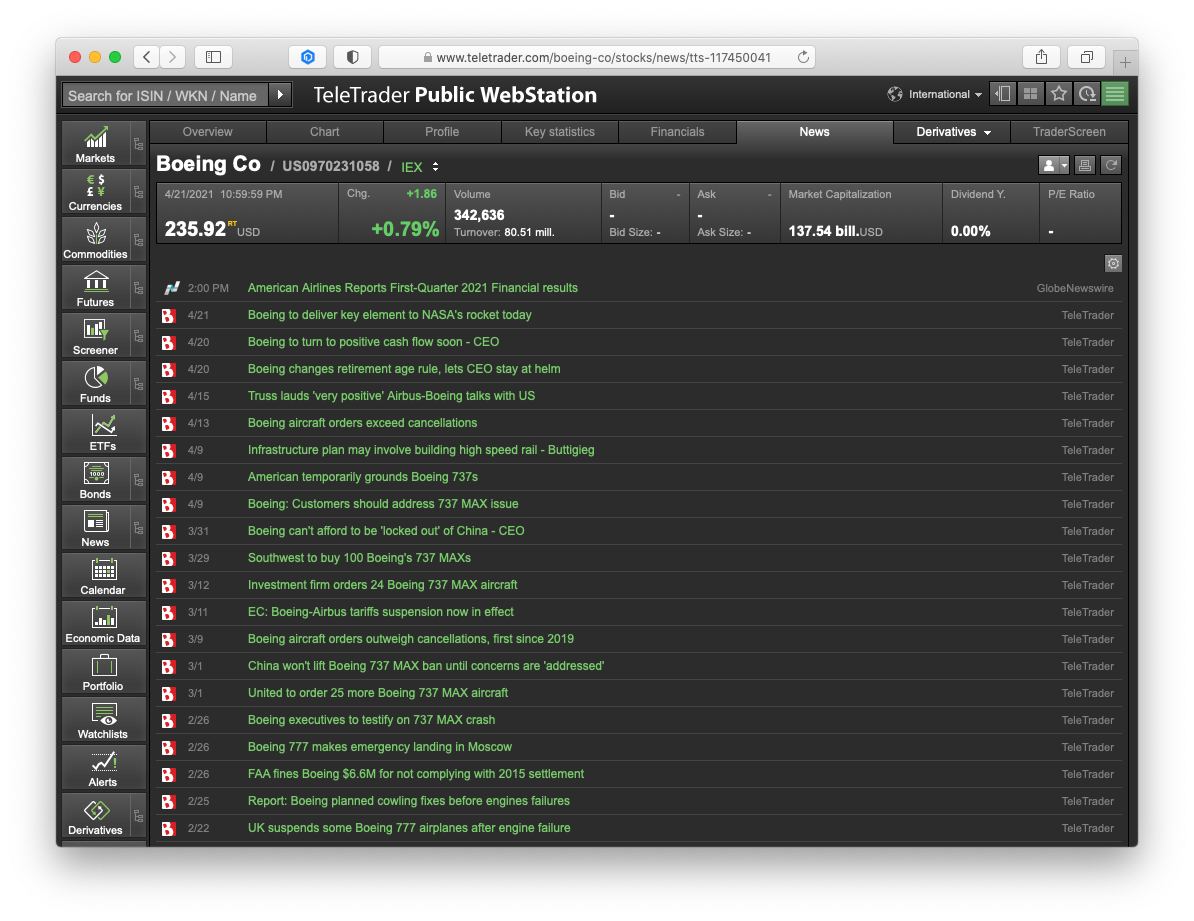Open the Economic Data section
This screenshot has width=1194, height=921.
[x=103, y=624]
